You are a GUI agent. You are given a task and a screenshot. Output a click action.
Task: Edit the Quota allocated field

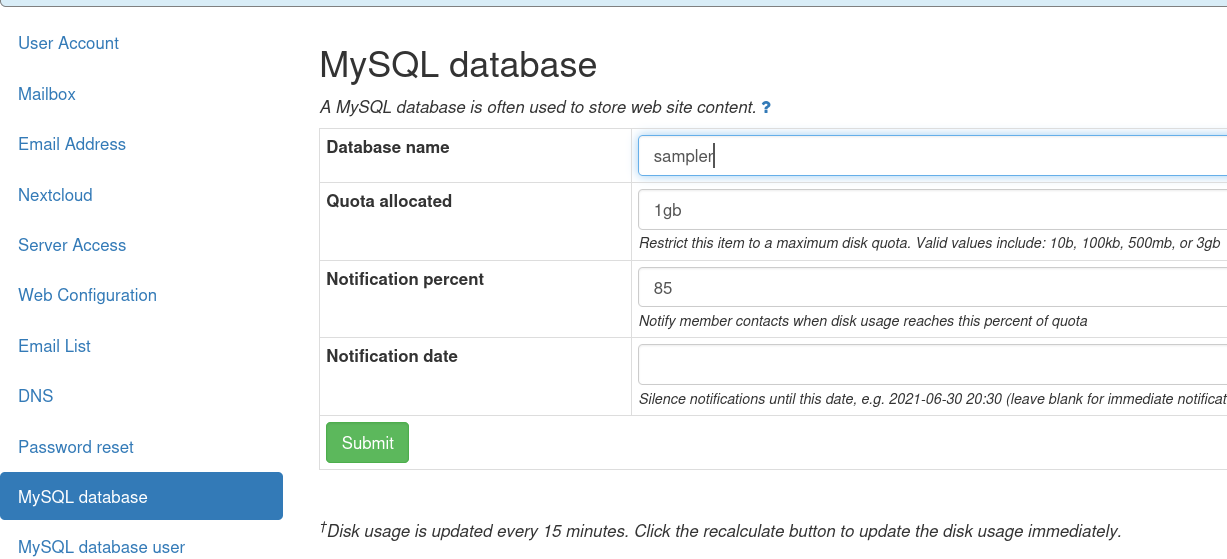[x=932, y=210]
